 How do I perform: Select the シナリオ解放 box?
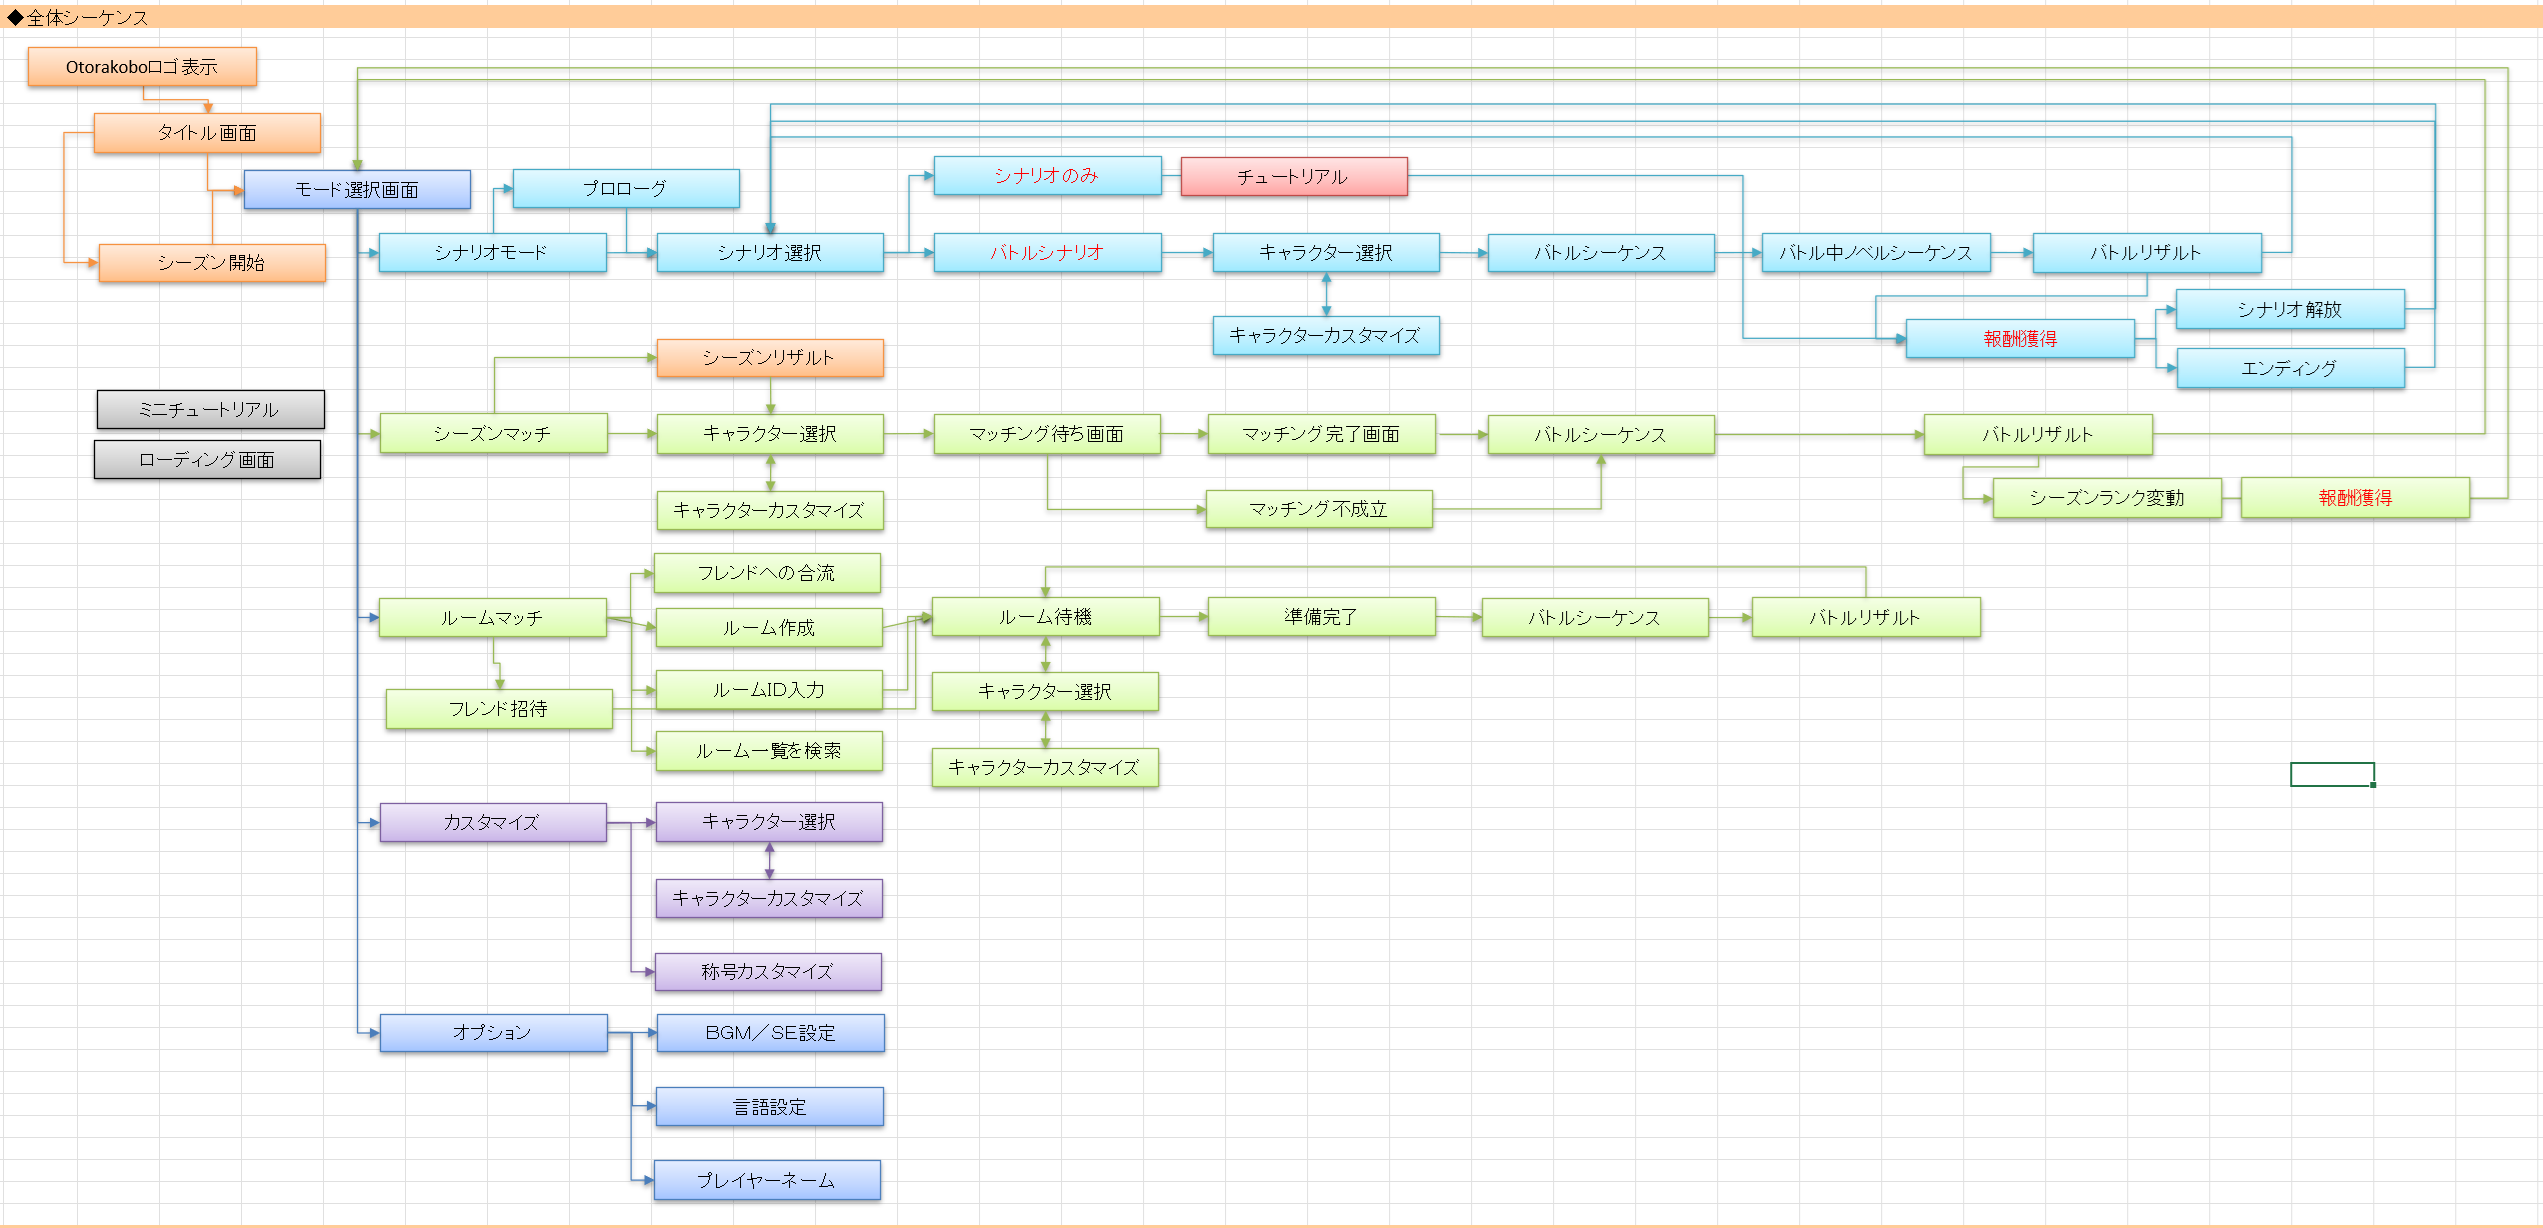(2290, 310)
